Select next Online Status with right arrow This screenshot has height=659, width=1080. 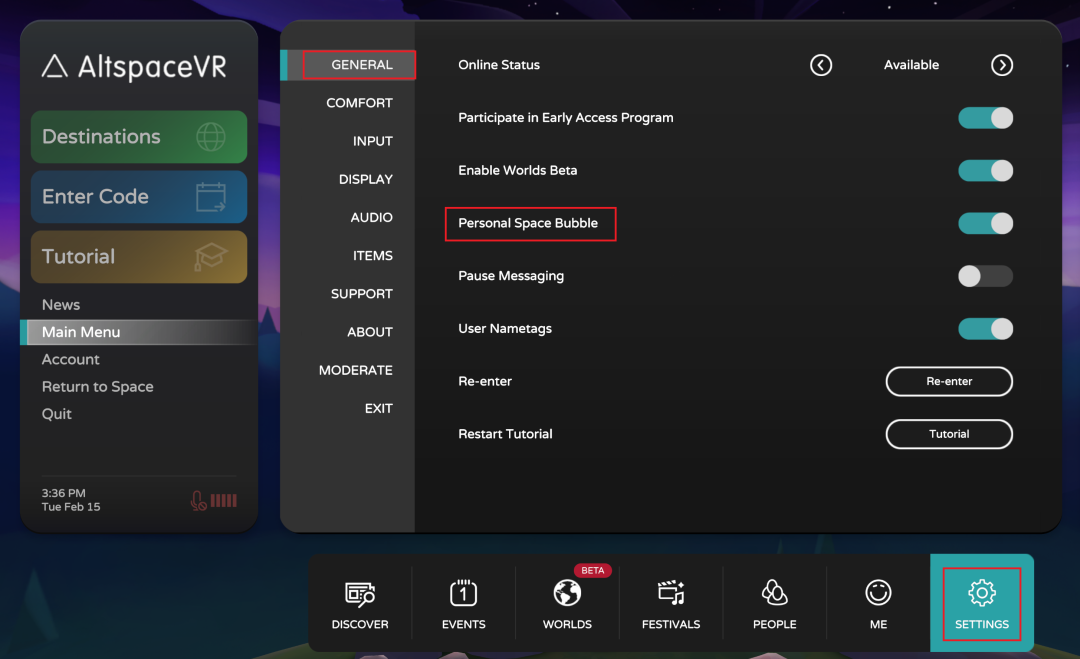[x=1001, y=65]
